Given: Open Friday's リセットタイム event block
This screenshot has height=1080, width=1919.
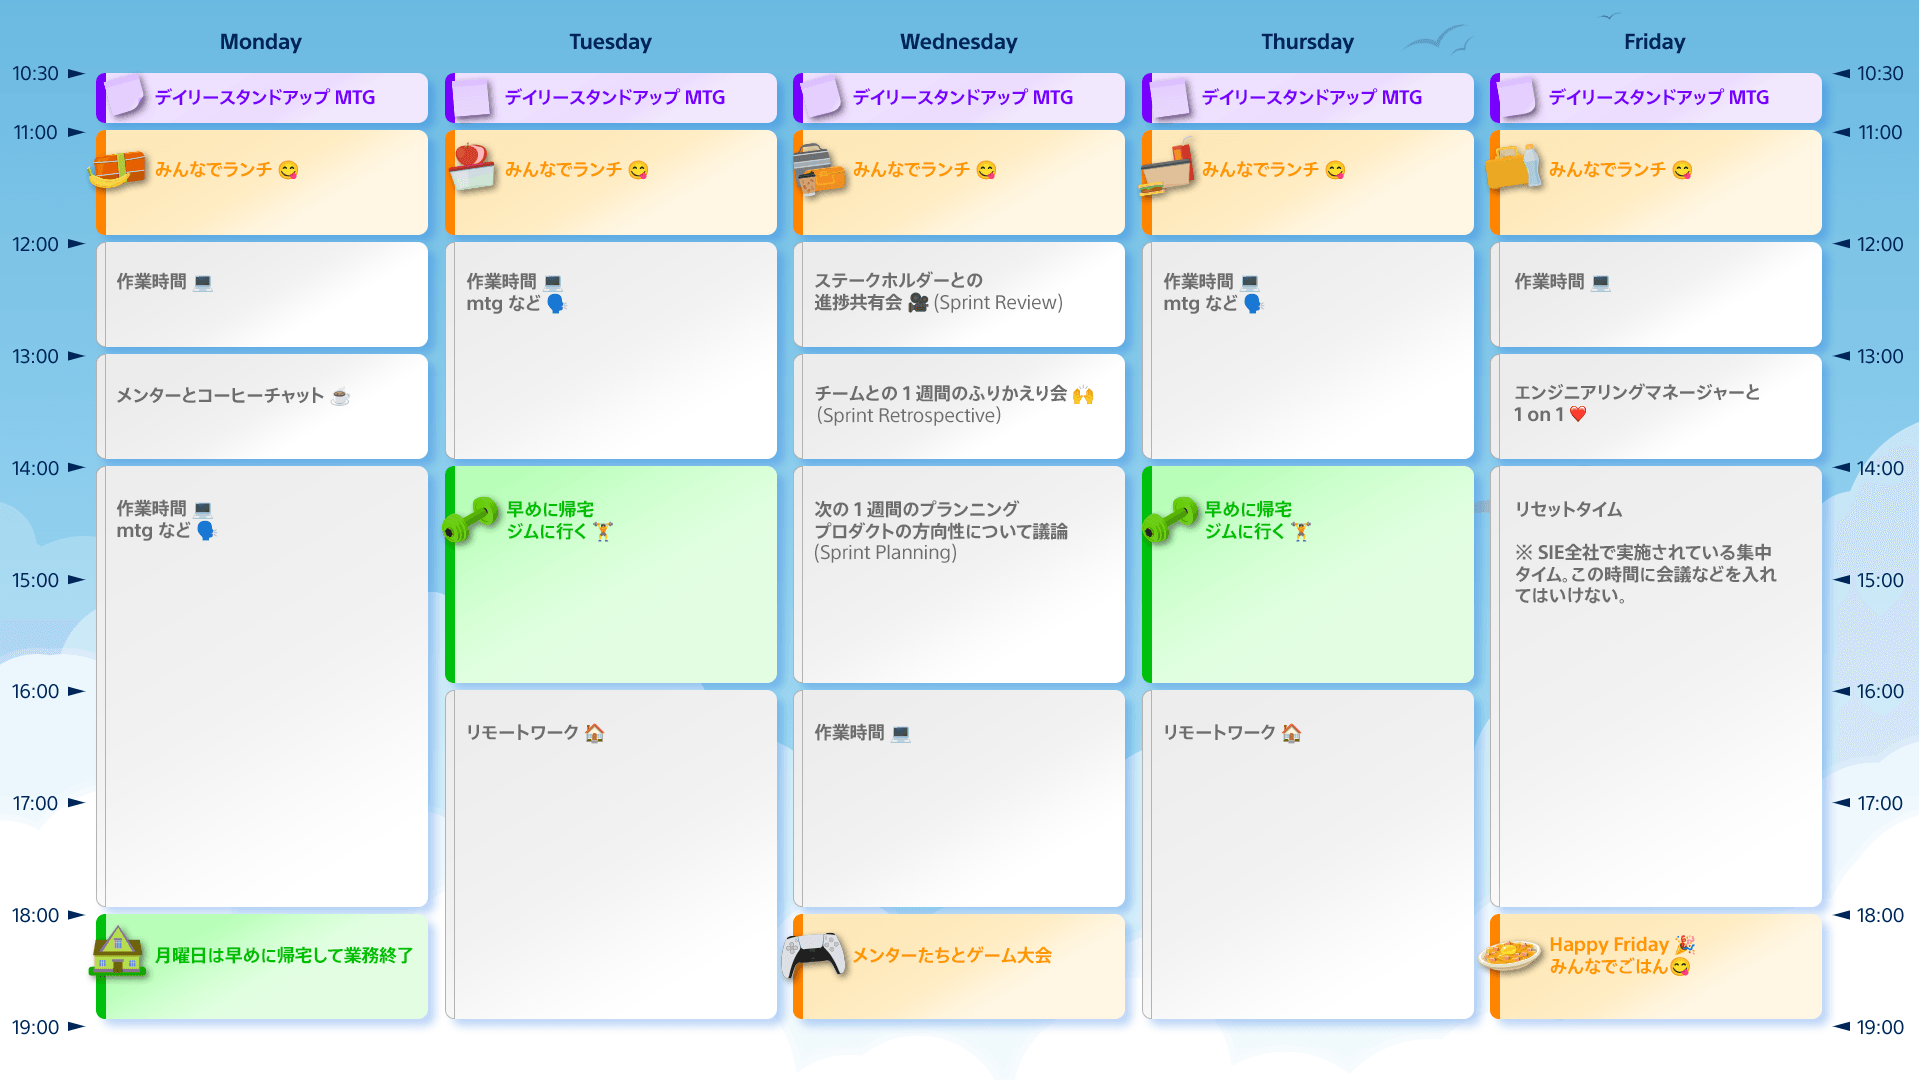Looking at the screenshot, I should (1655, 686).
